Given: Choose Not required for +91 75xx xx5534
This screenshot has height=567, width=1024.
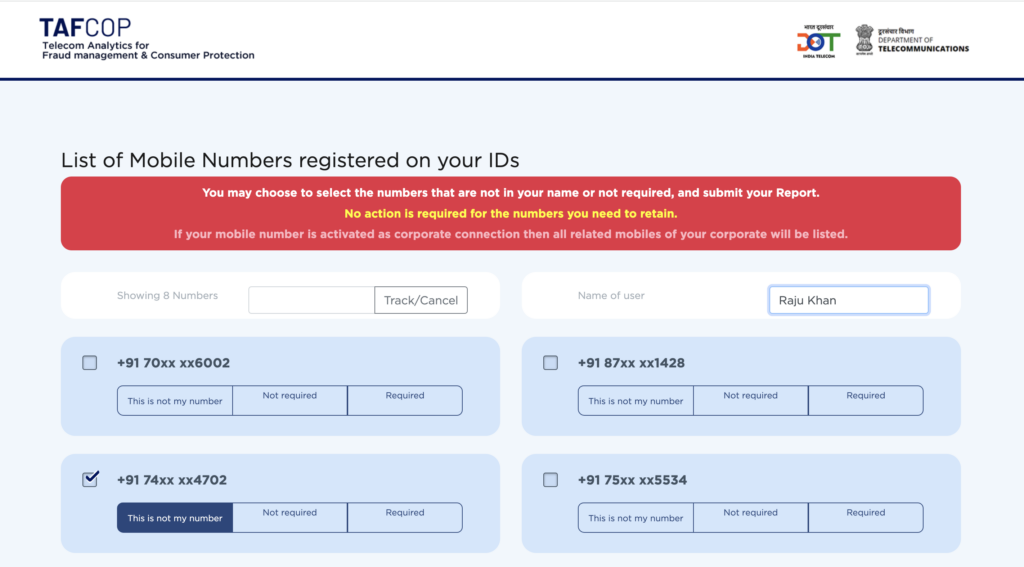Looking at the screenshot, I should 751,517.
